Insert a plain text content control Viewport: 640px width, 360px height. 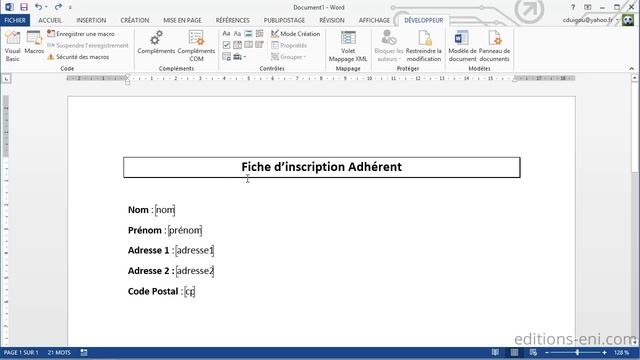[237, 33]
